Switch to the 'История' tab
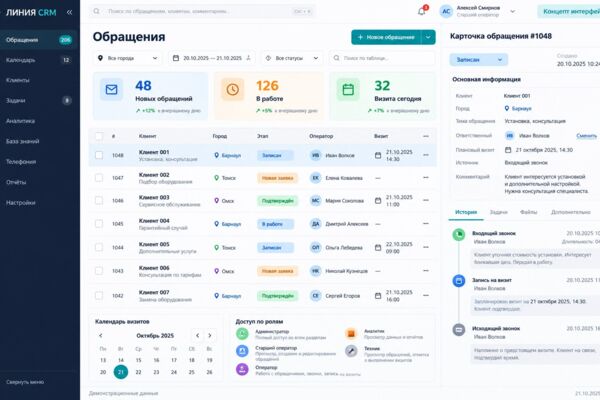 coord(466,212)
